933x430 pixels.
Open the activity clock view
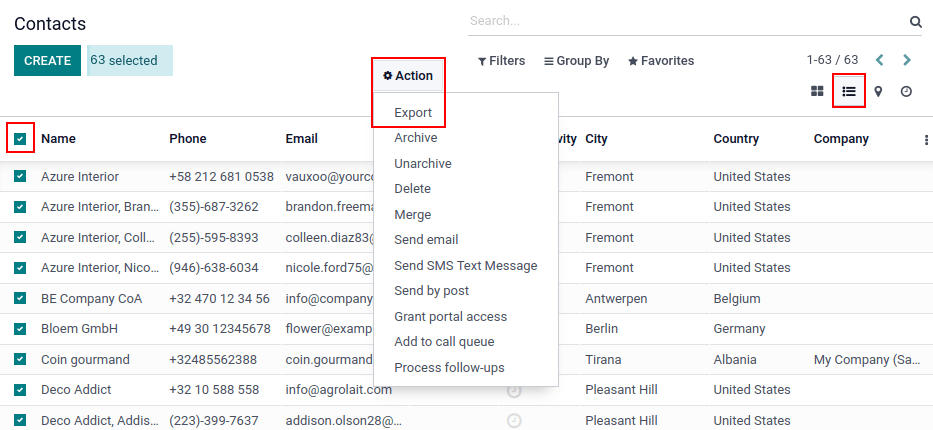[x=906, y=91]
